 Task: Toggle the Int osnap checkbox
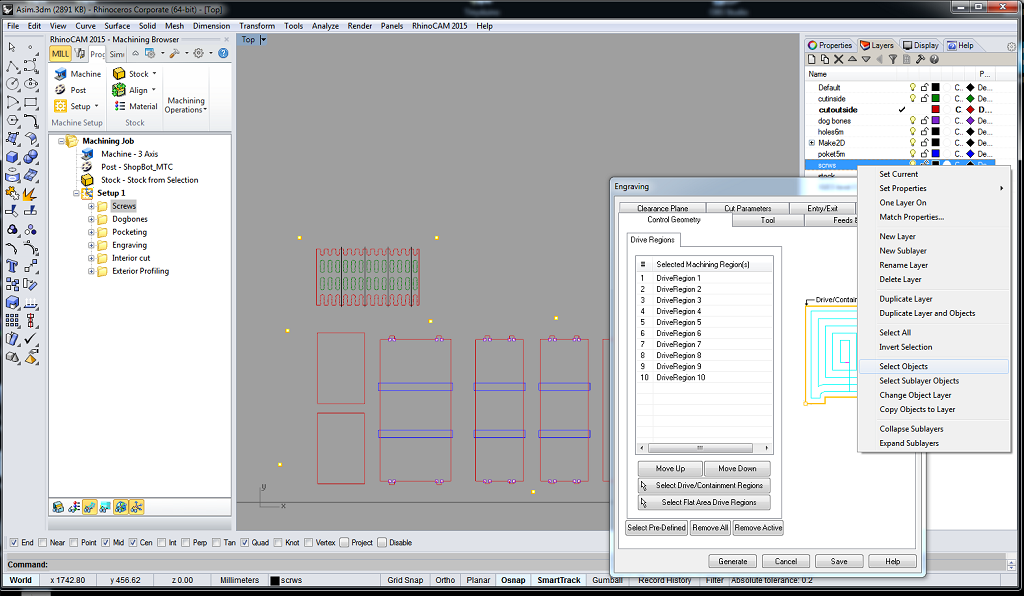point(161,542)
